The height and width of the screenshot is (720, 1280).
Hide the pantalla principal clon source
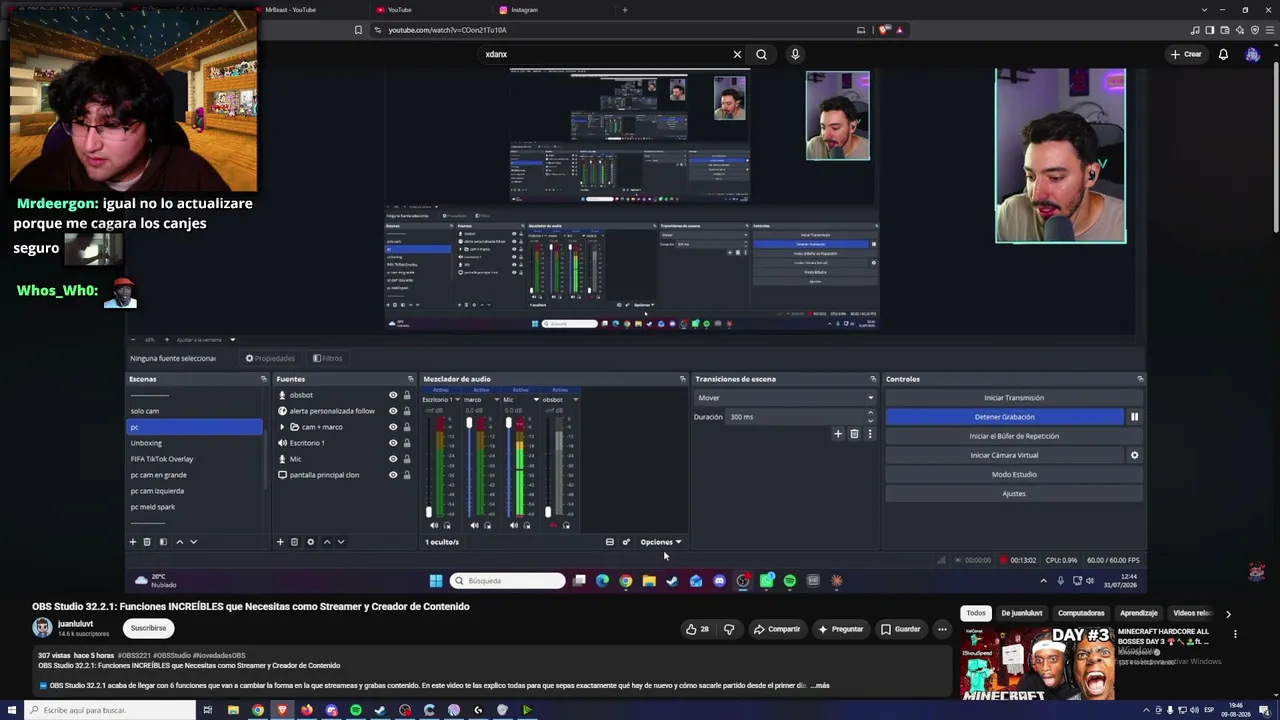pyautogui.click(x=393, y=475)
